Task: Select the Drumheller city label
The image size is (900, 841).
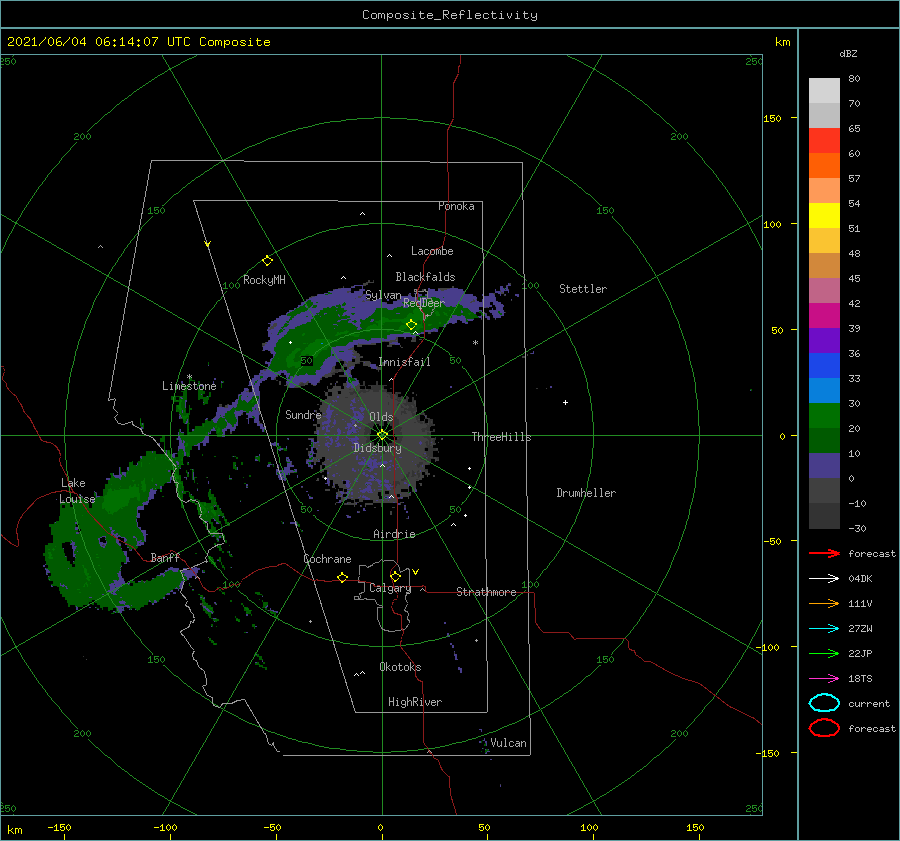Action: pyautogui.click(x=586, y=493)
